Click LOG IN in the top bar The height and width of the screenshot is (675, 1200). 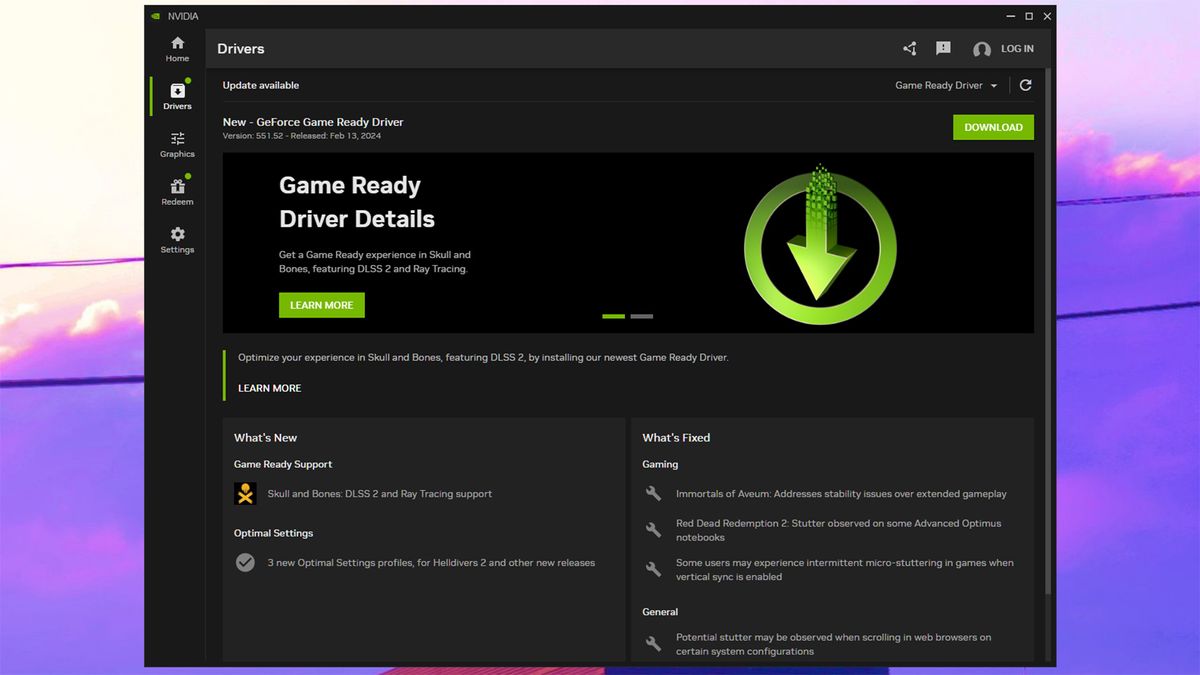pos(1017,48)
